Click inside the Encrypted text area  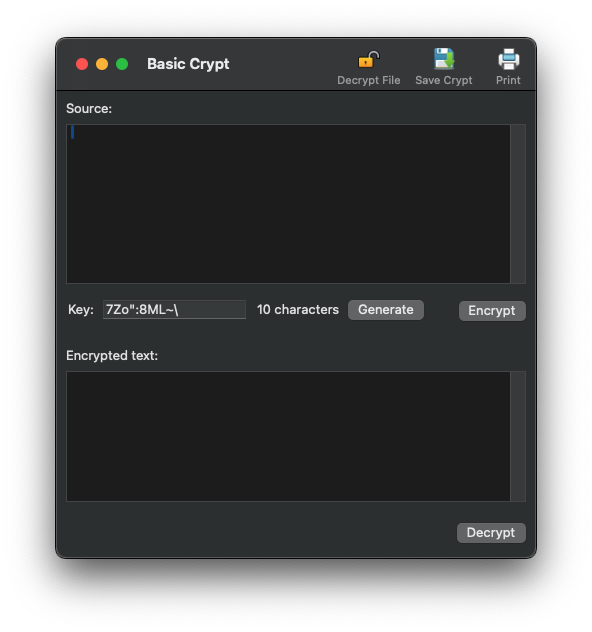pyautogui.click(x=288, y=437)
